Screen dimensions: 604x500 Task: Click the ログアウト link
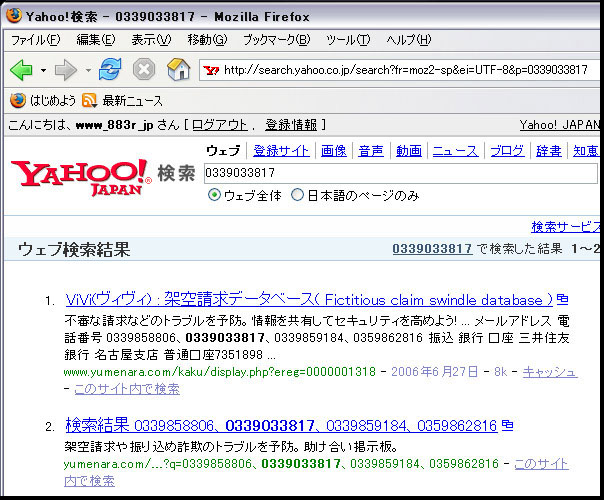(x=220, y=125)
